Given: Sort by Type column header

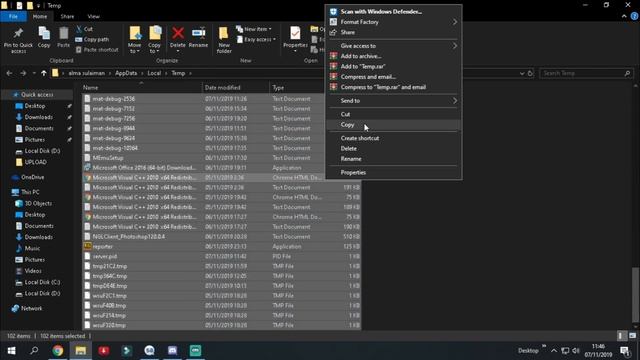Looking at the screenshot, I should (x=297, y=87).
